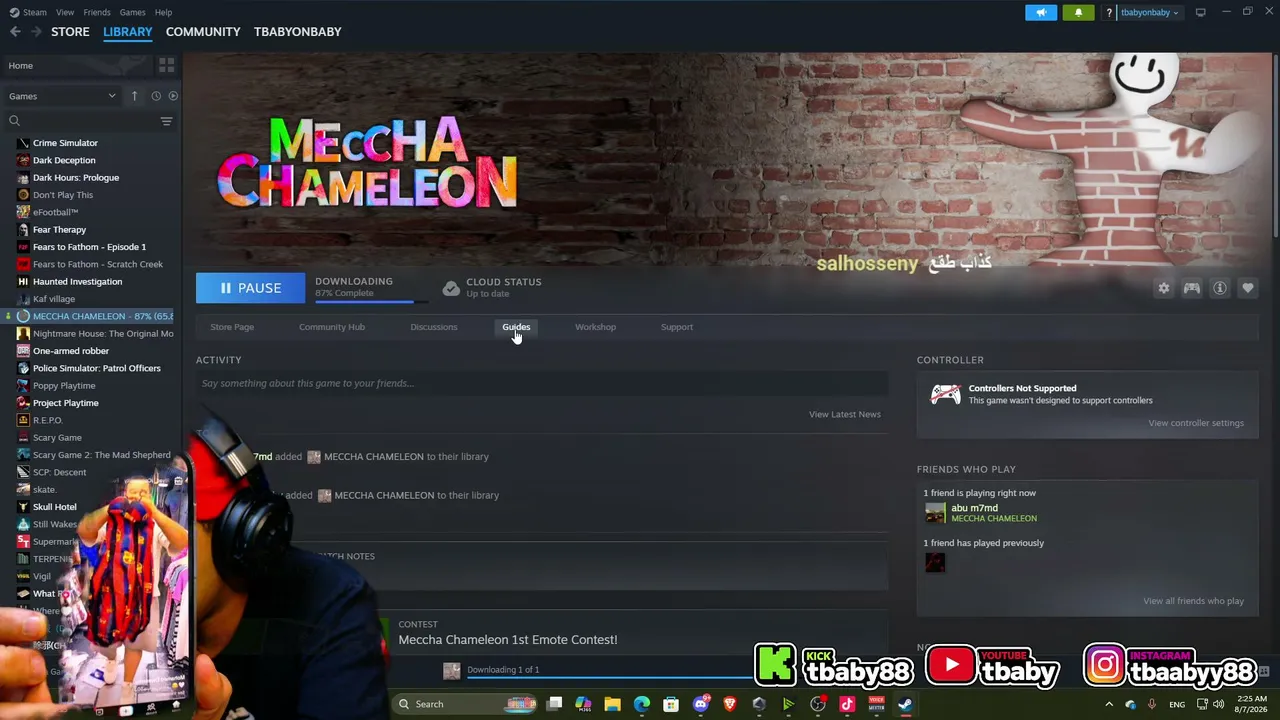Open game settings gear icon

1163,288
